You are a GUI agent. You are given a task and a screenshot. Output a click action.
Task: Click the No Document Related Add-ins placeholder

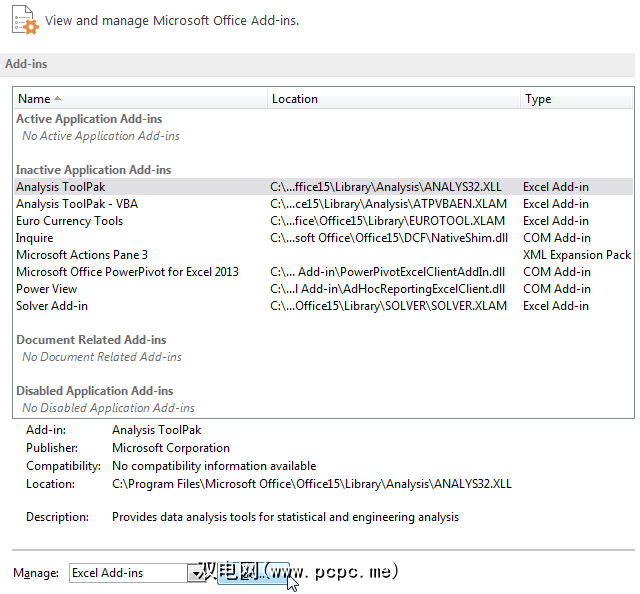pos(102,357)
